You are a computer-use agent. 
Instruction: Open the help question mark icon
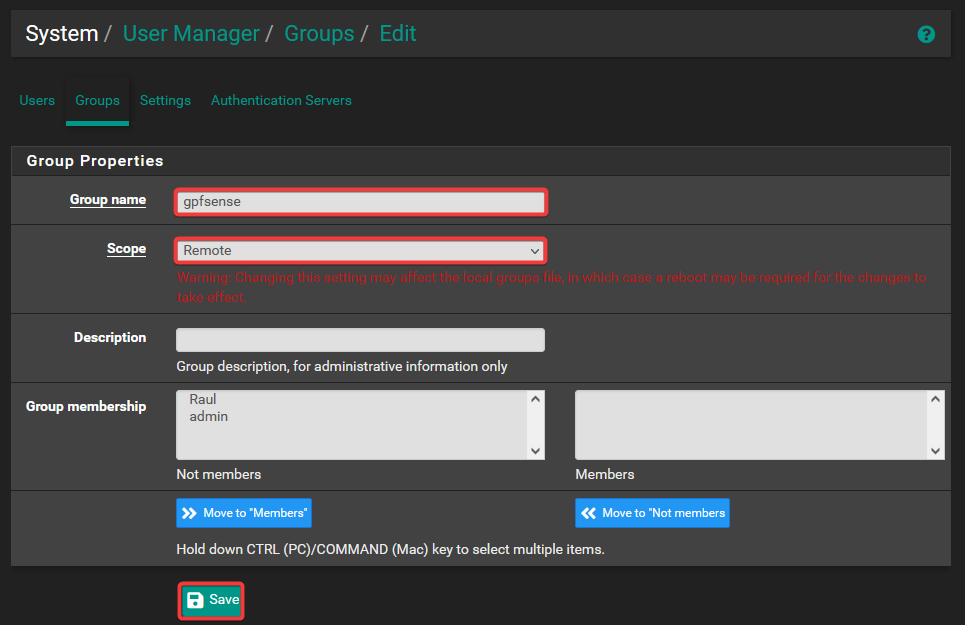926,34
